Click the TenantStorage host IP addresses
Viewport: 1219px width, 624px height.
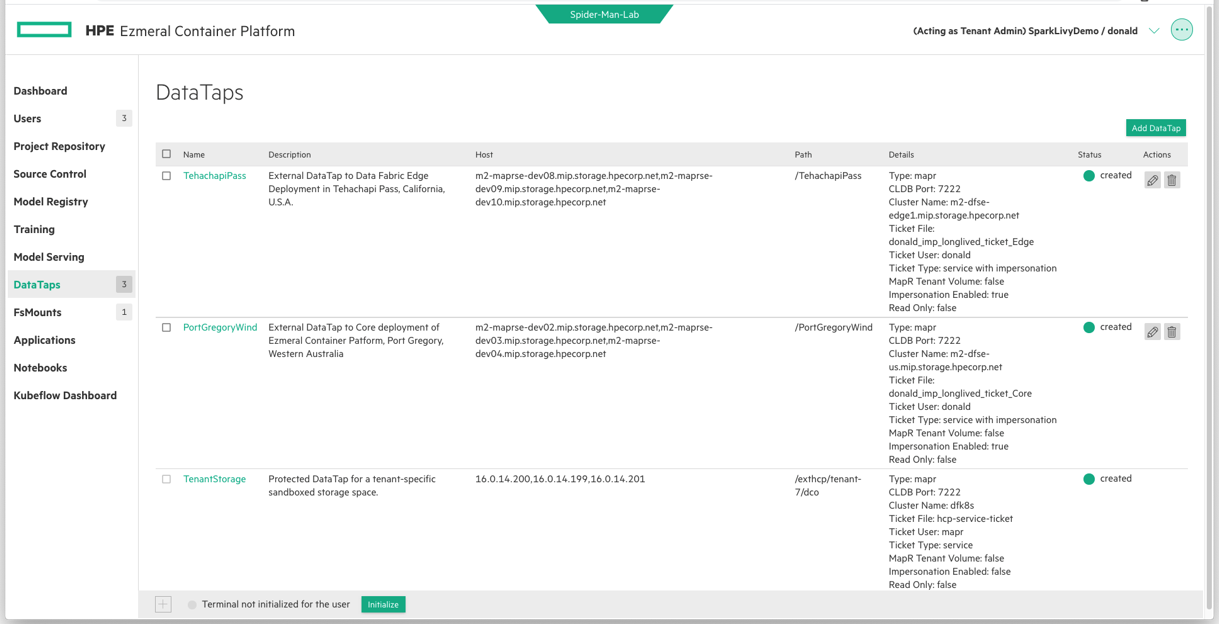pyautogui.click(x=560, y=479)
